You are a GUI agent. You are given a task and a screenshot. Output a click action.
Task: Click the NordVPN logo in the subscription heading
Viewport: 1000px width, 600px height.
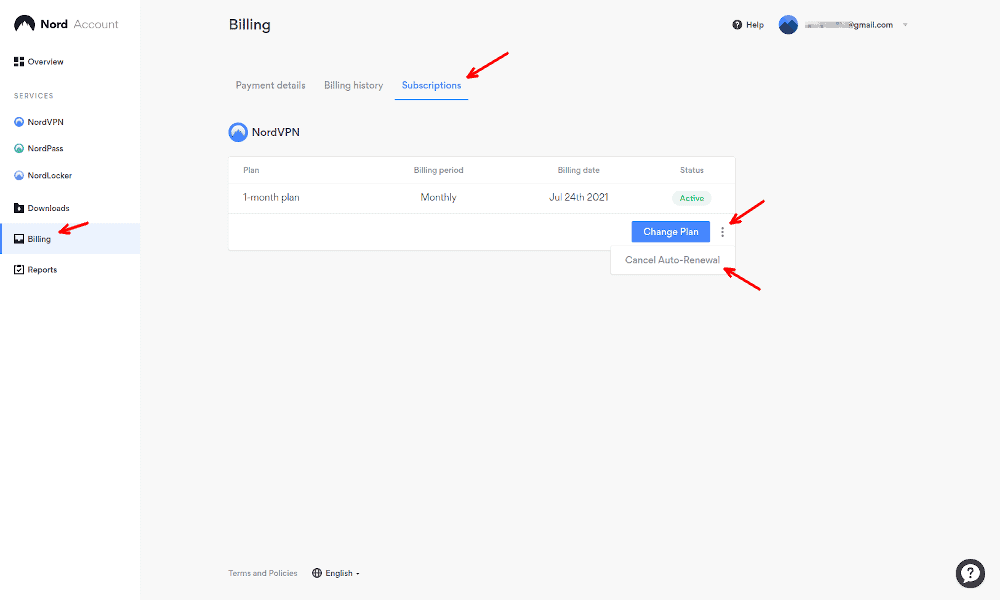click(x=238, y=132)
